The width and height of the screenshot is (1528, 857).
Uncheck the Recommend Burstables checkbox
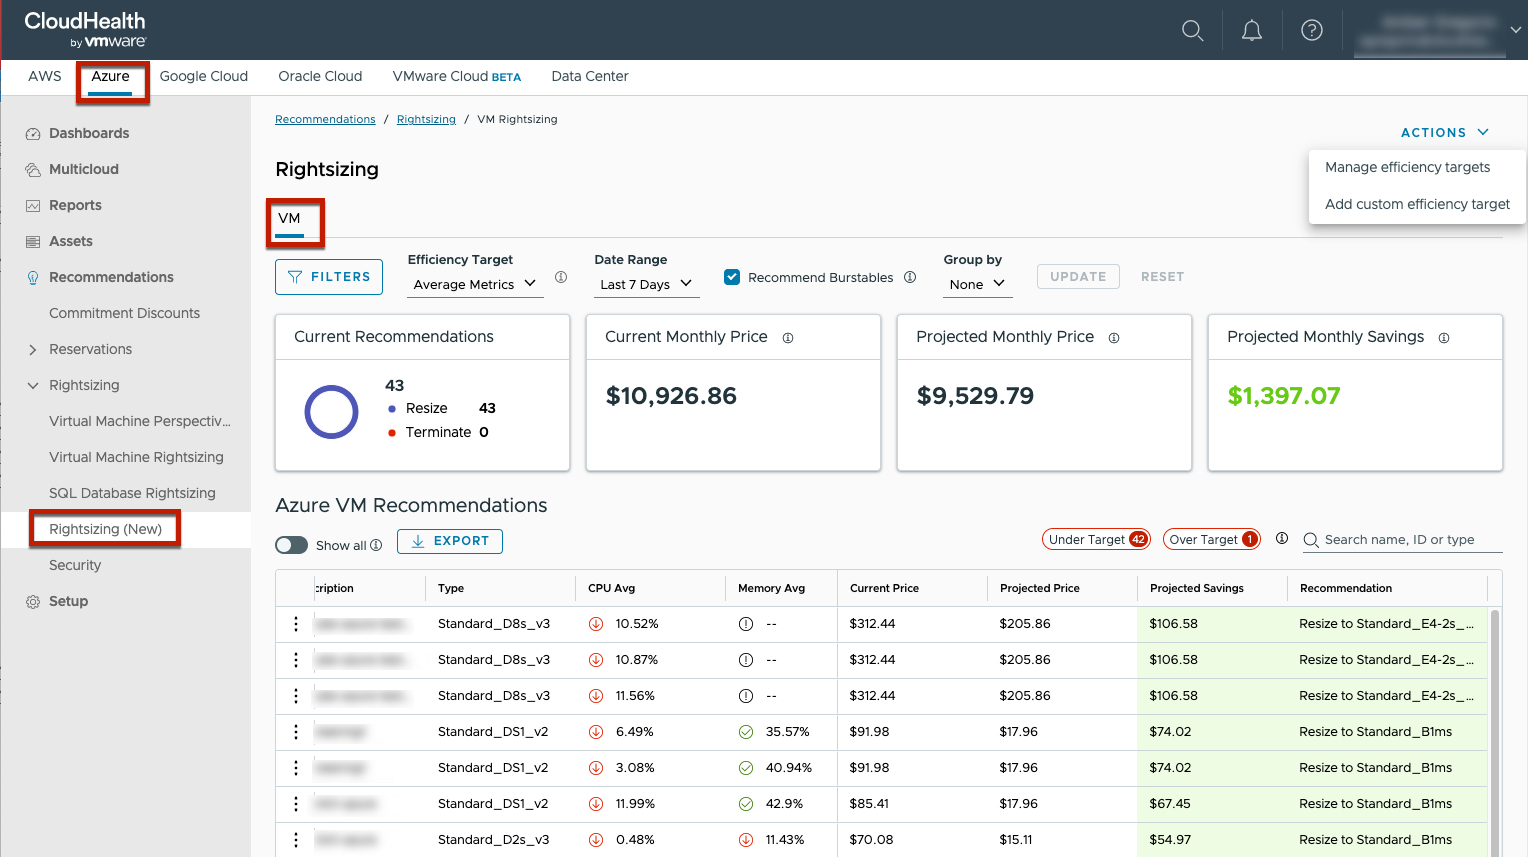pyautogui.click(x=732, y=277)
